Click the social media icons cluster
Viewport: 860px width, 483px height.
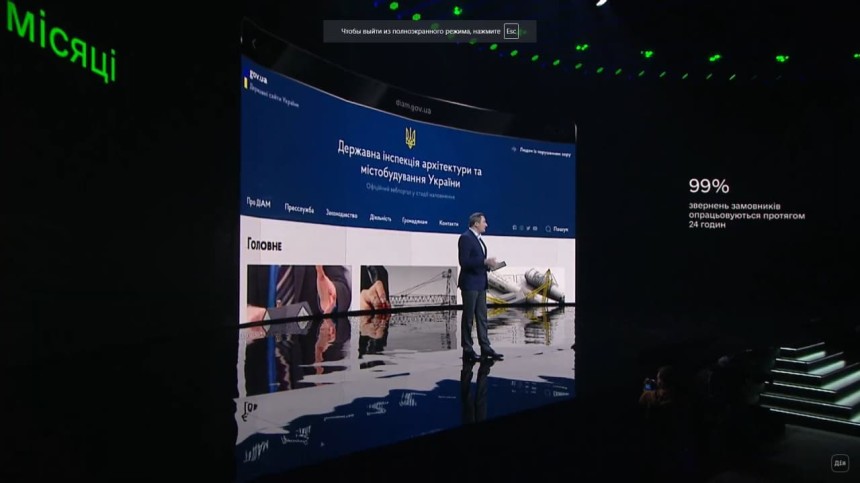523,228
